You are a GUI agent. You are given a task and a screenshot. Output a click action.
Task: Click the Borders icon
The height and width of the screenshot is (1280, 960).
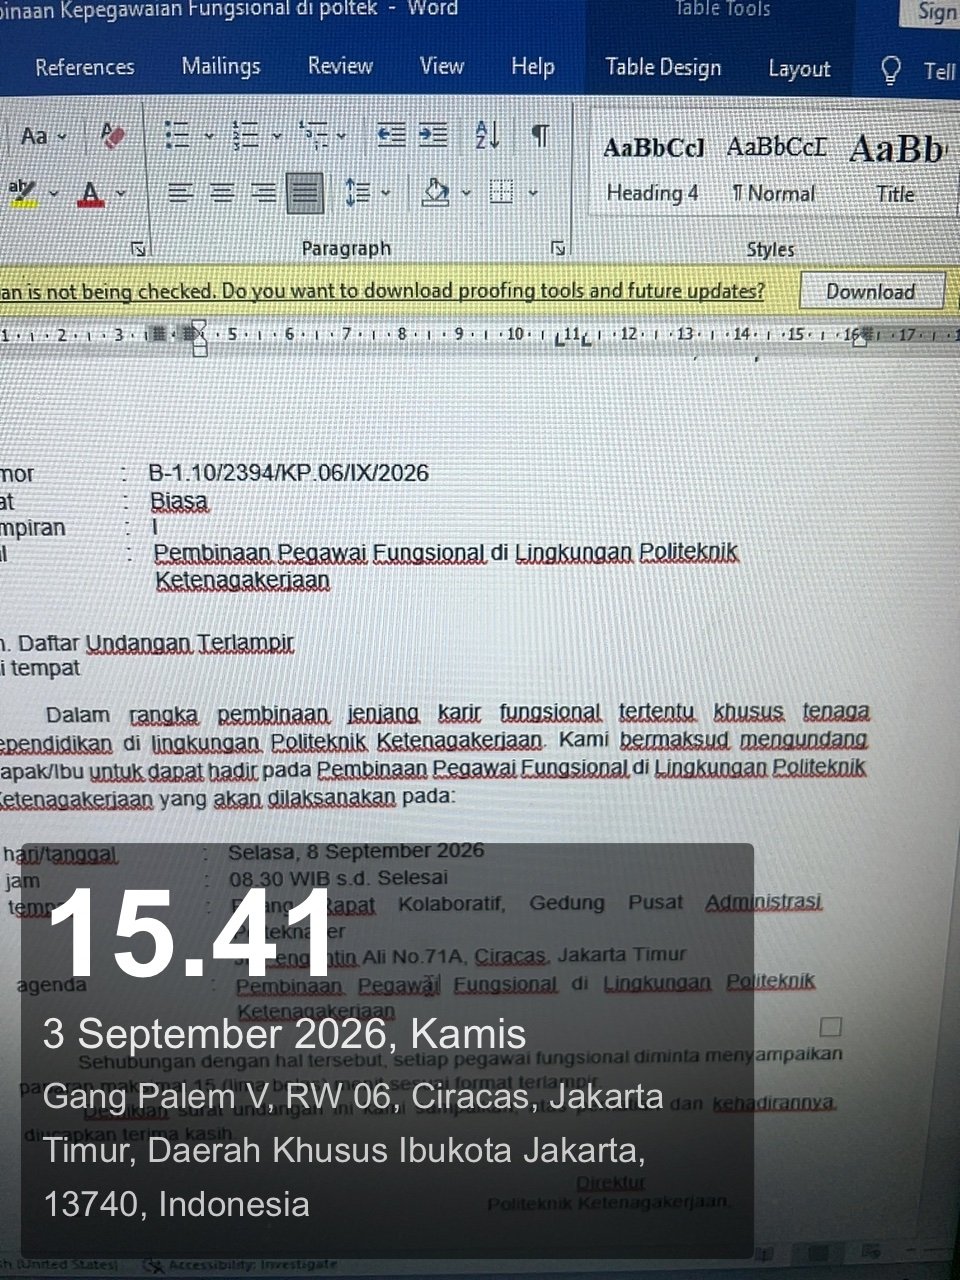point(502,192)
